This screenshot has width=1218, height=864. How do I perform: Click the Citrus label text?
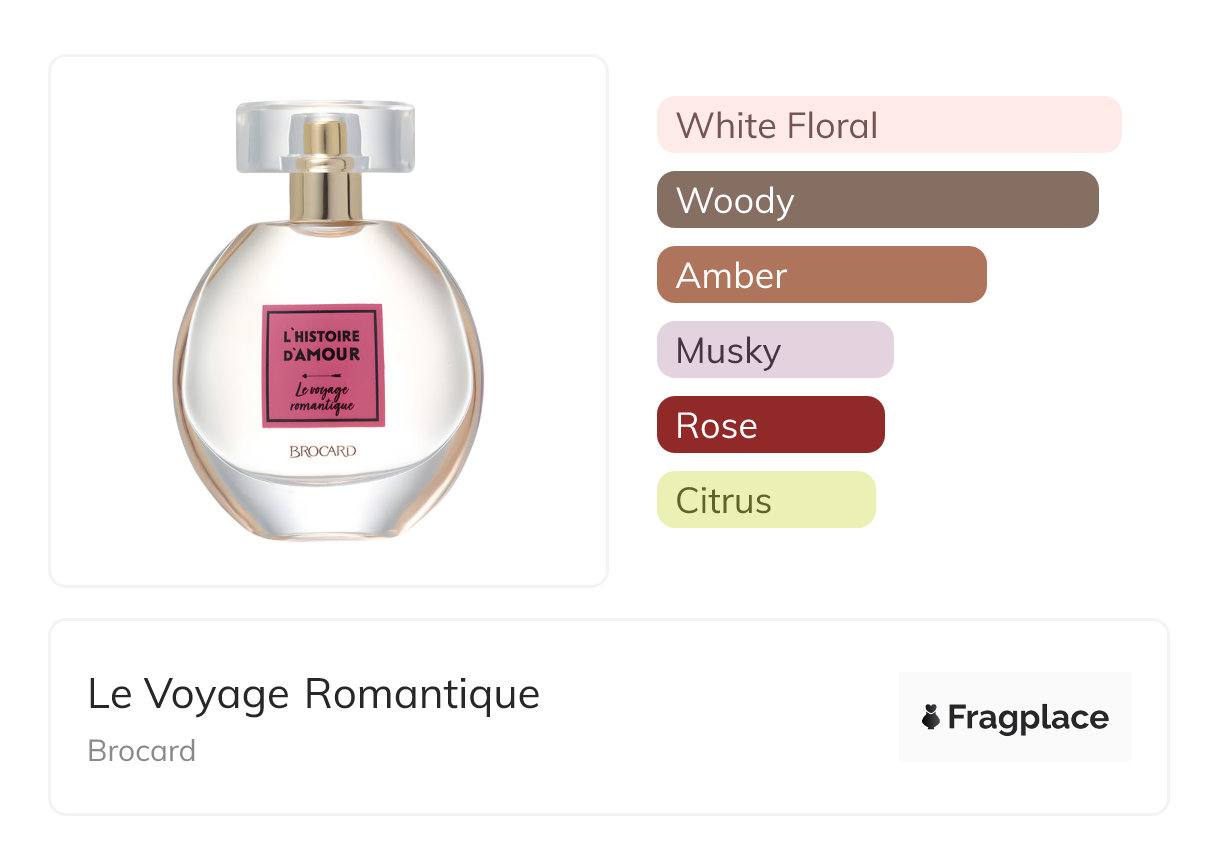724,500
